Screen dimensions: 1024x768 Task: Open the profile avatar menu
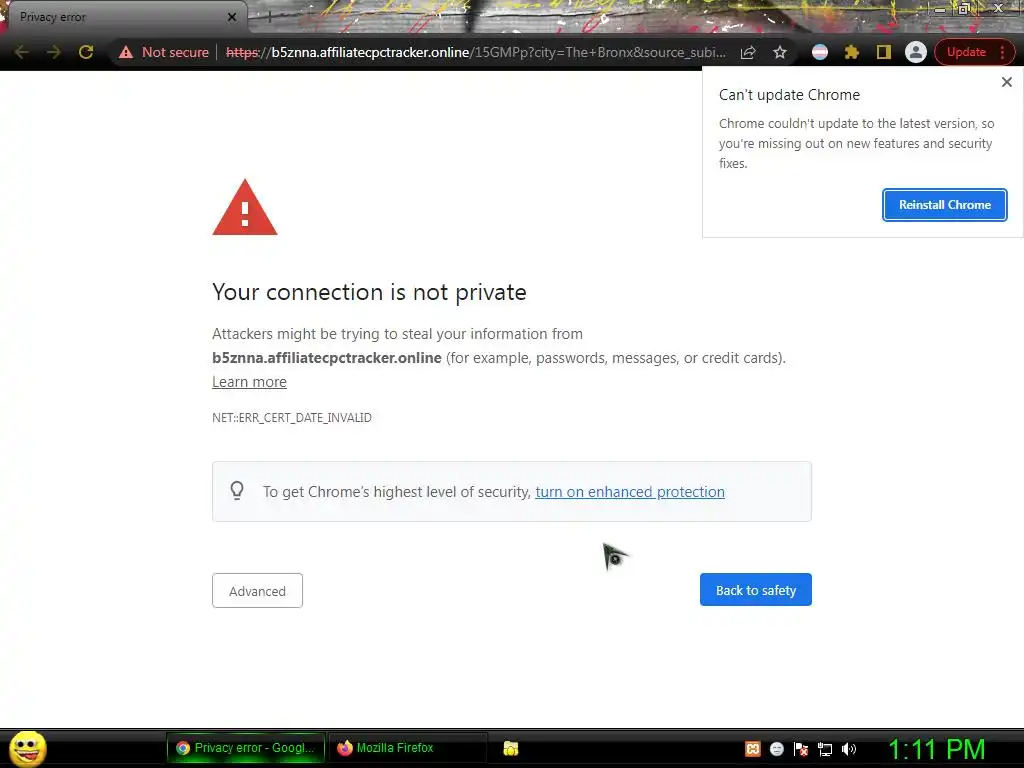click(x=916, y=52)
